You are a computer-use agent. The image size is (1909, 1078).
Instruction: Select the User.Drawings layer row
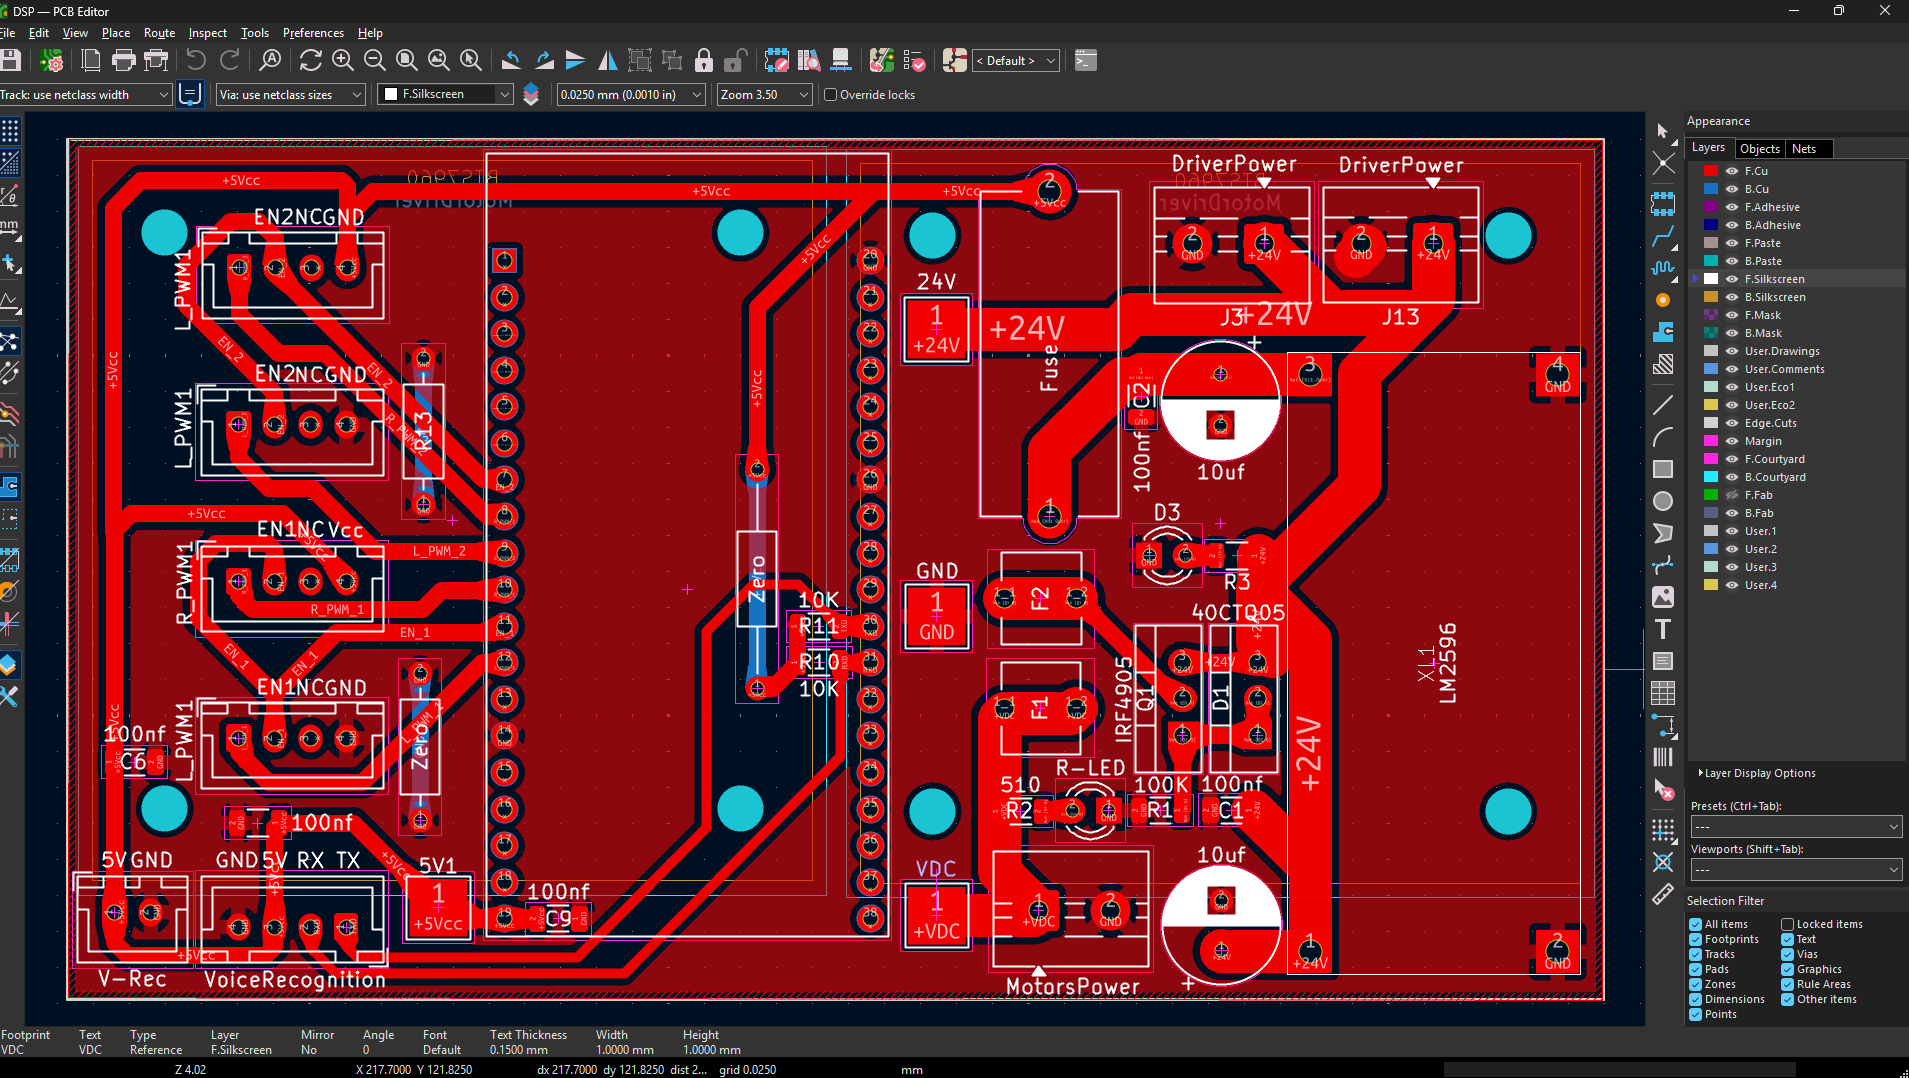1796,351
